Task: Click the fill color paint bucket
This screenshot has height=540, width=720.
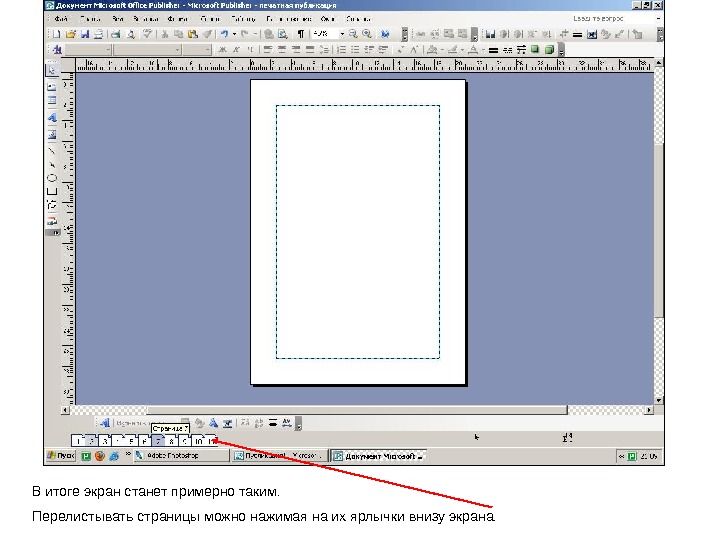Action: tap(432, 50)
